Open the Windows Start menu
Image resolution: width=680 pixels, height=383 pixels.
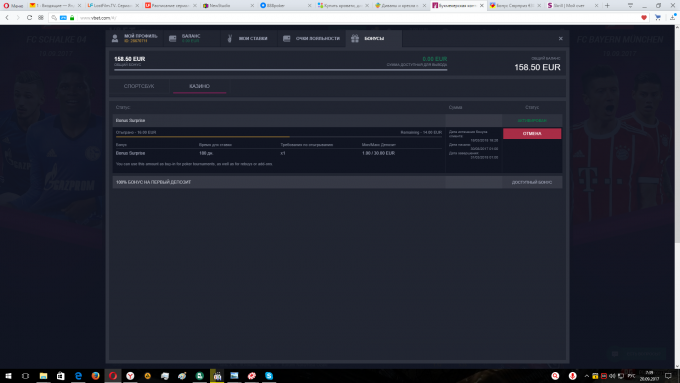[x=8, y=376]
